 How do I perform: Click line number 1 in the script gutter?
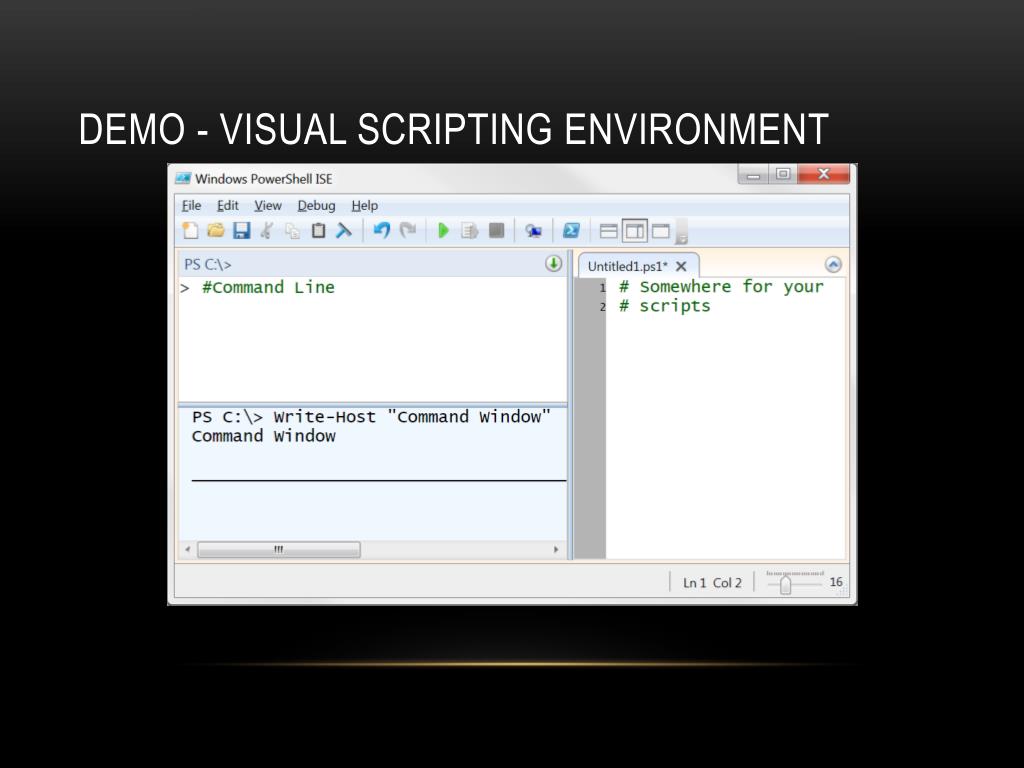coord(603,288)
